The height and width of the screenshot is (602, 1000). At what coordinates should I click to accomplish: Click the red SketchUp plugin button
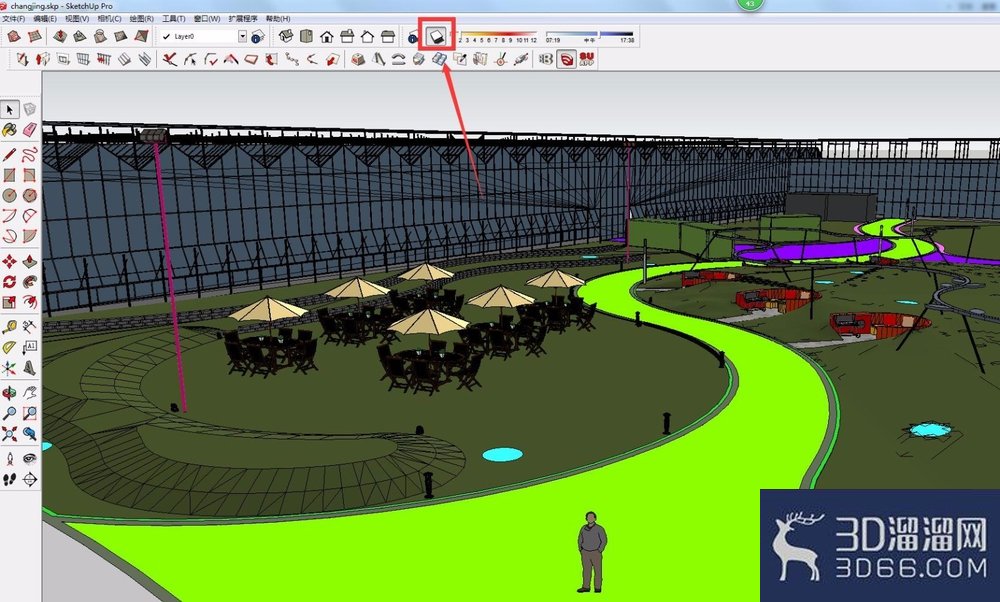[x=566, y=59]
